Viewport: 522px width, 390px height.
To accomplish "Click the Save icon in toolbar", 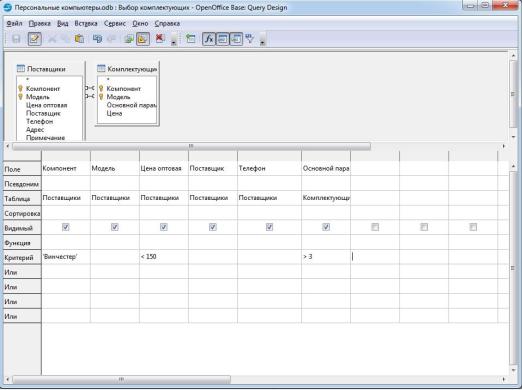I will coord(16,39).
